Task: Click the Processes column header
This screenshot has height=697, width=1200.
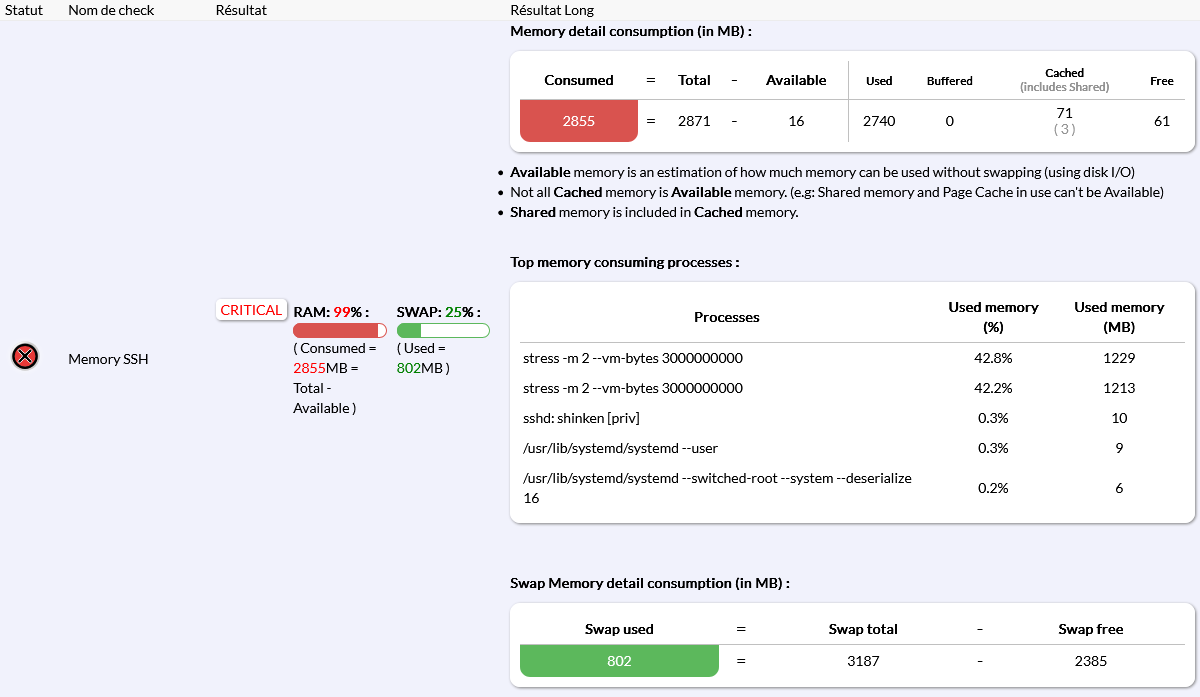Action: point(726,317)
